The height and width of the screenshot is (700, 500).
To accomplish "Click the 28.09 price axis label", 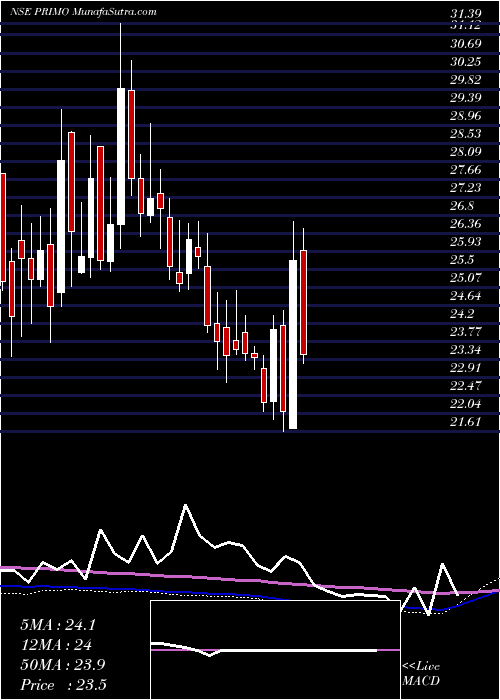I will click(465, 152).
